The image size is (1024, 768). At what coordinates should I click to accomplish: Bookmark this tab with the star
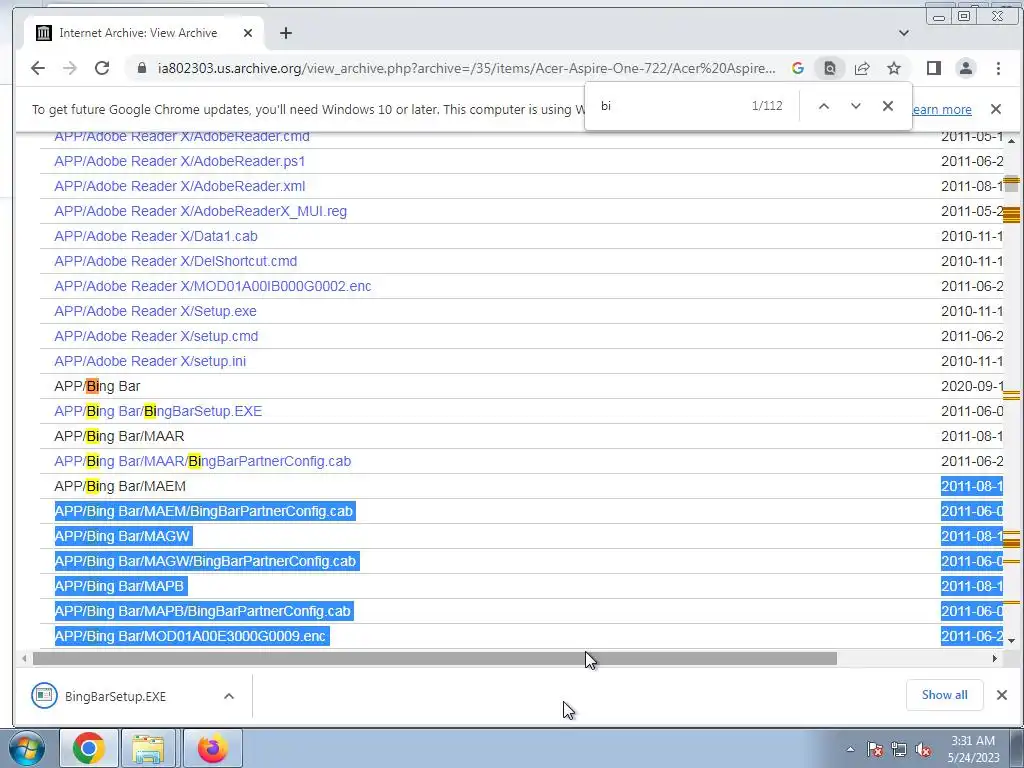894,68
